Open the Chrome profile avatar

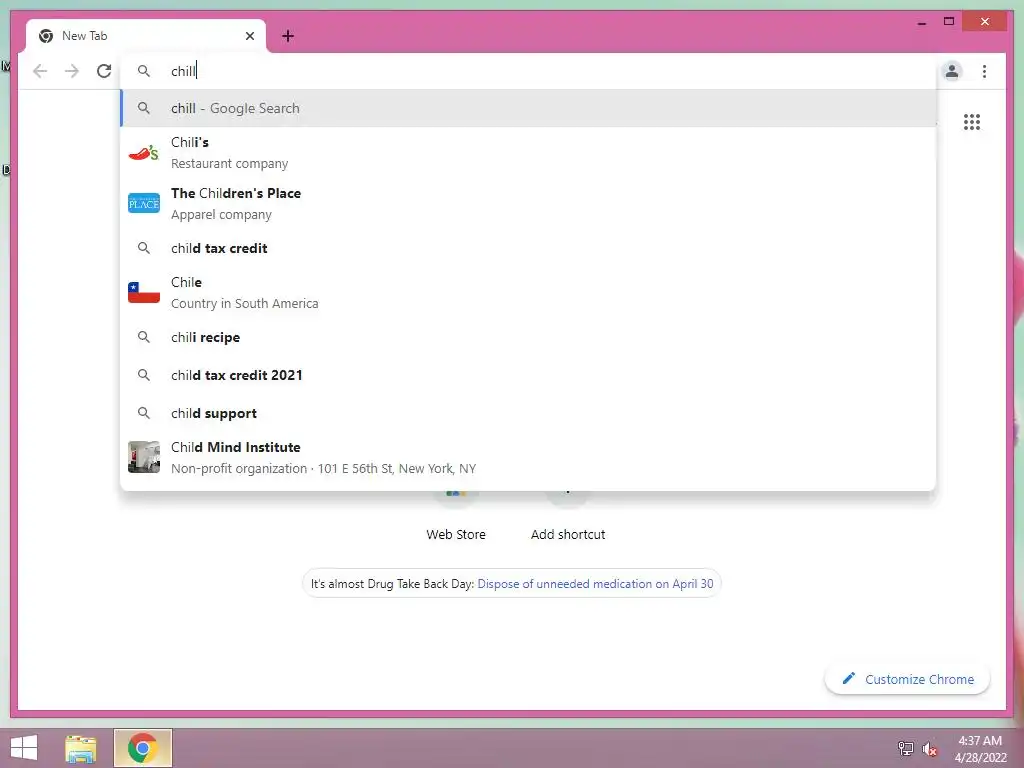coord(952,71)
